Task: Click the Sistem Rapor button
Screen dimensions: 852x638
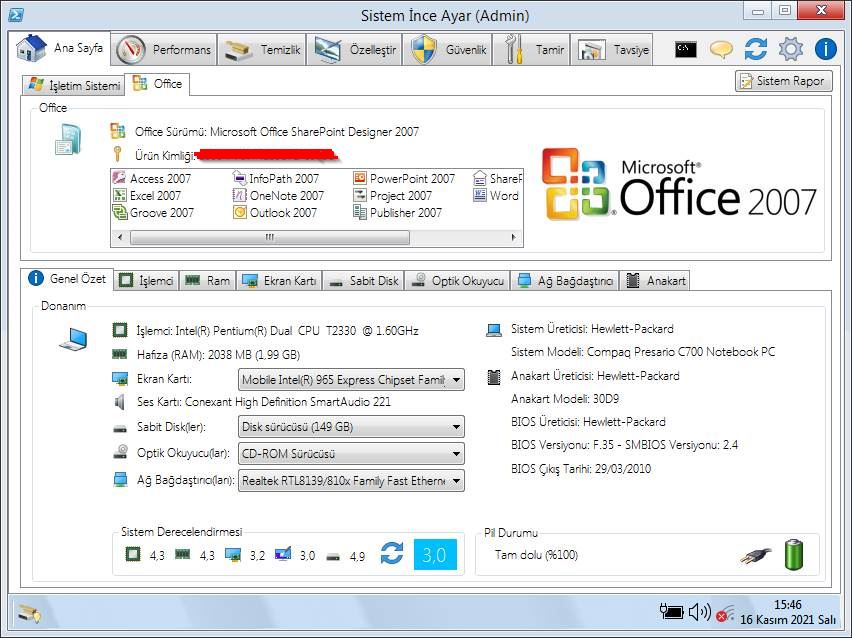Action: [x=783, y=81]
